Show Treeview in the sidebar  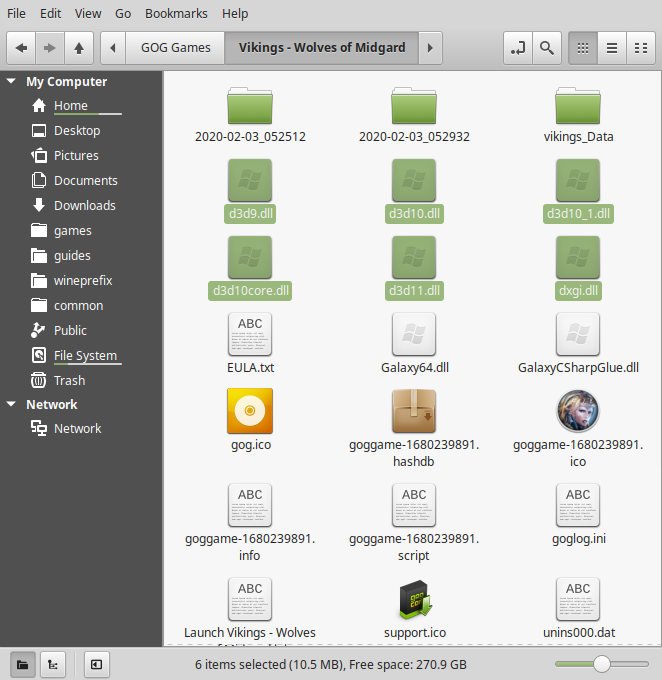point(52,664)
